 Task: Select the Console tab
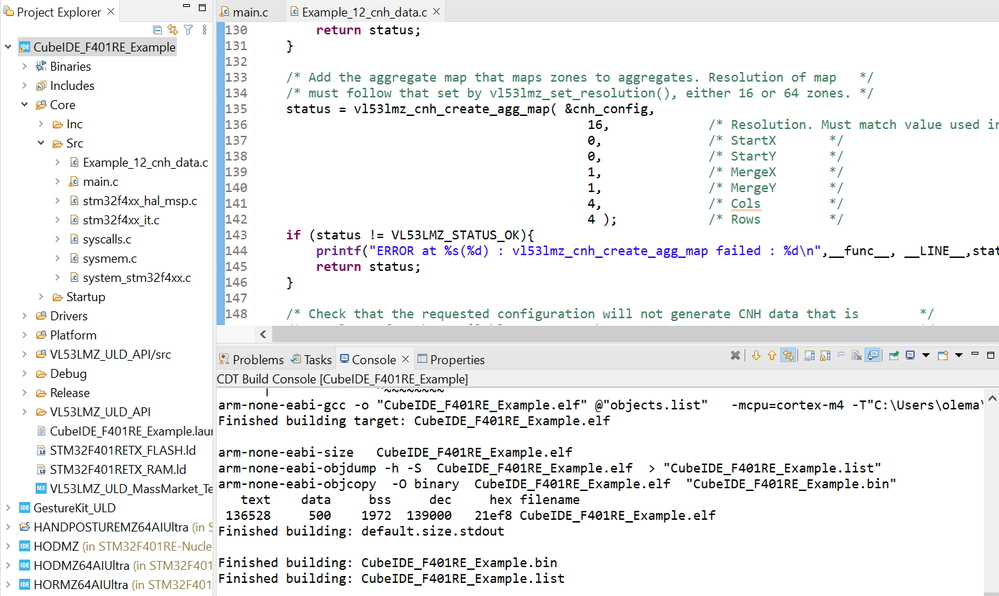[368, 360]
